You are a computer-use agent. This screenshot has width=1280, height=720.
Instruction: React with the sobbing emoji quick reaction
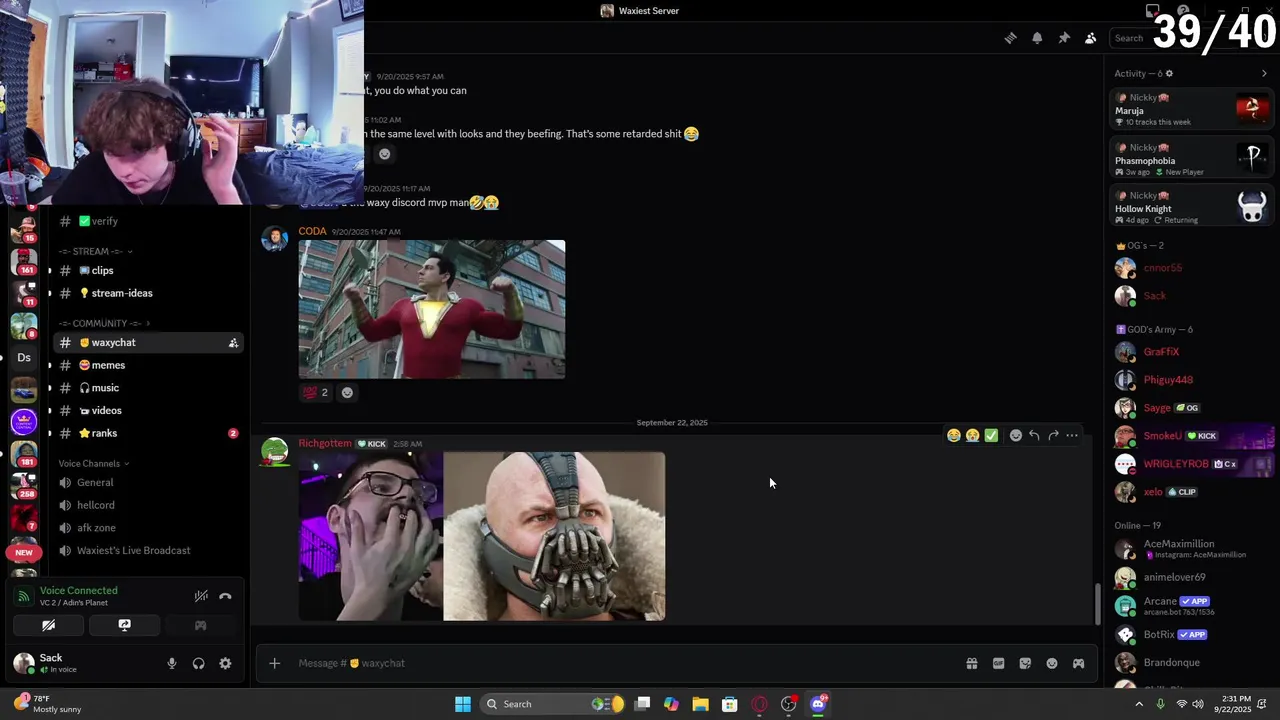coord(972,435)
